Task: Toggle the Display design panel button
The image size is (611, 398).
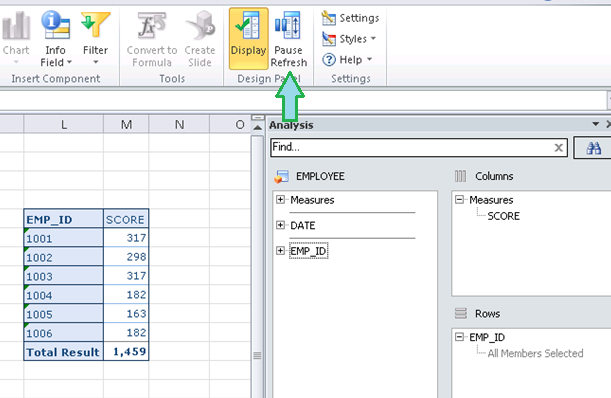Action: pyautogui.click(x=249, y=39)
